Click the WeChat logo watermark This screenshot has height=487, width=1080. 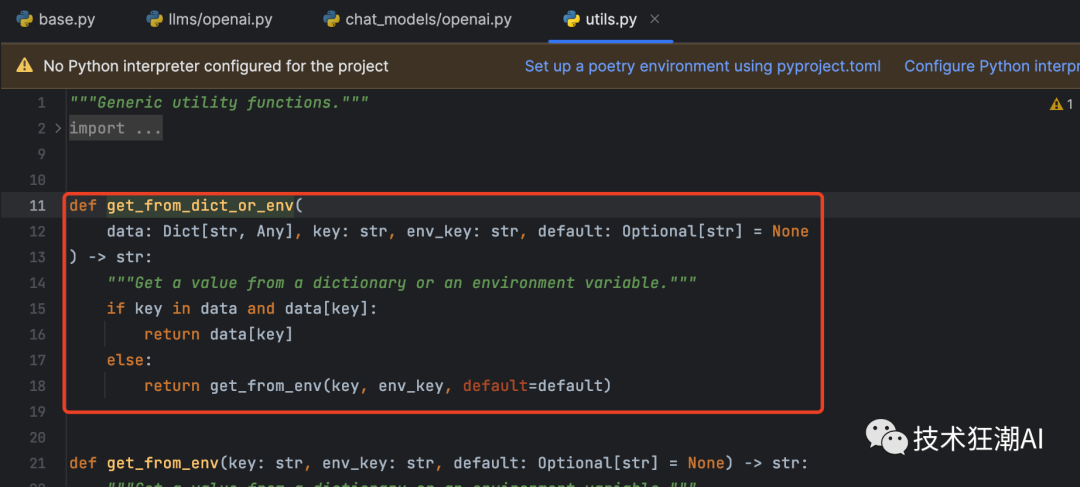885,437
